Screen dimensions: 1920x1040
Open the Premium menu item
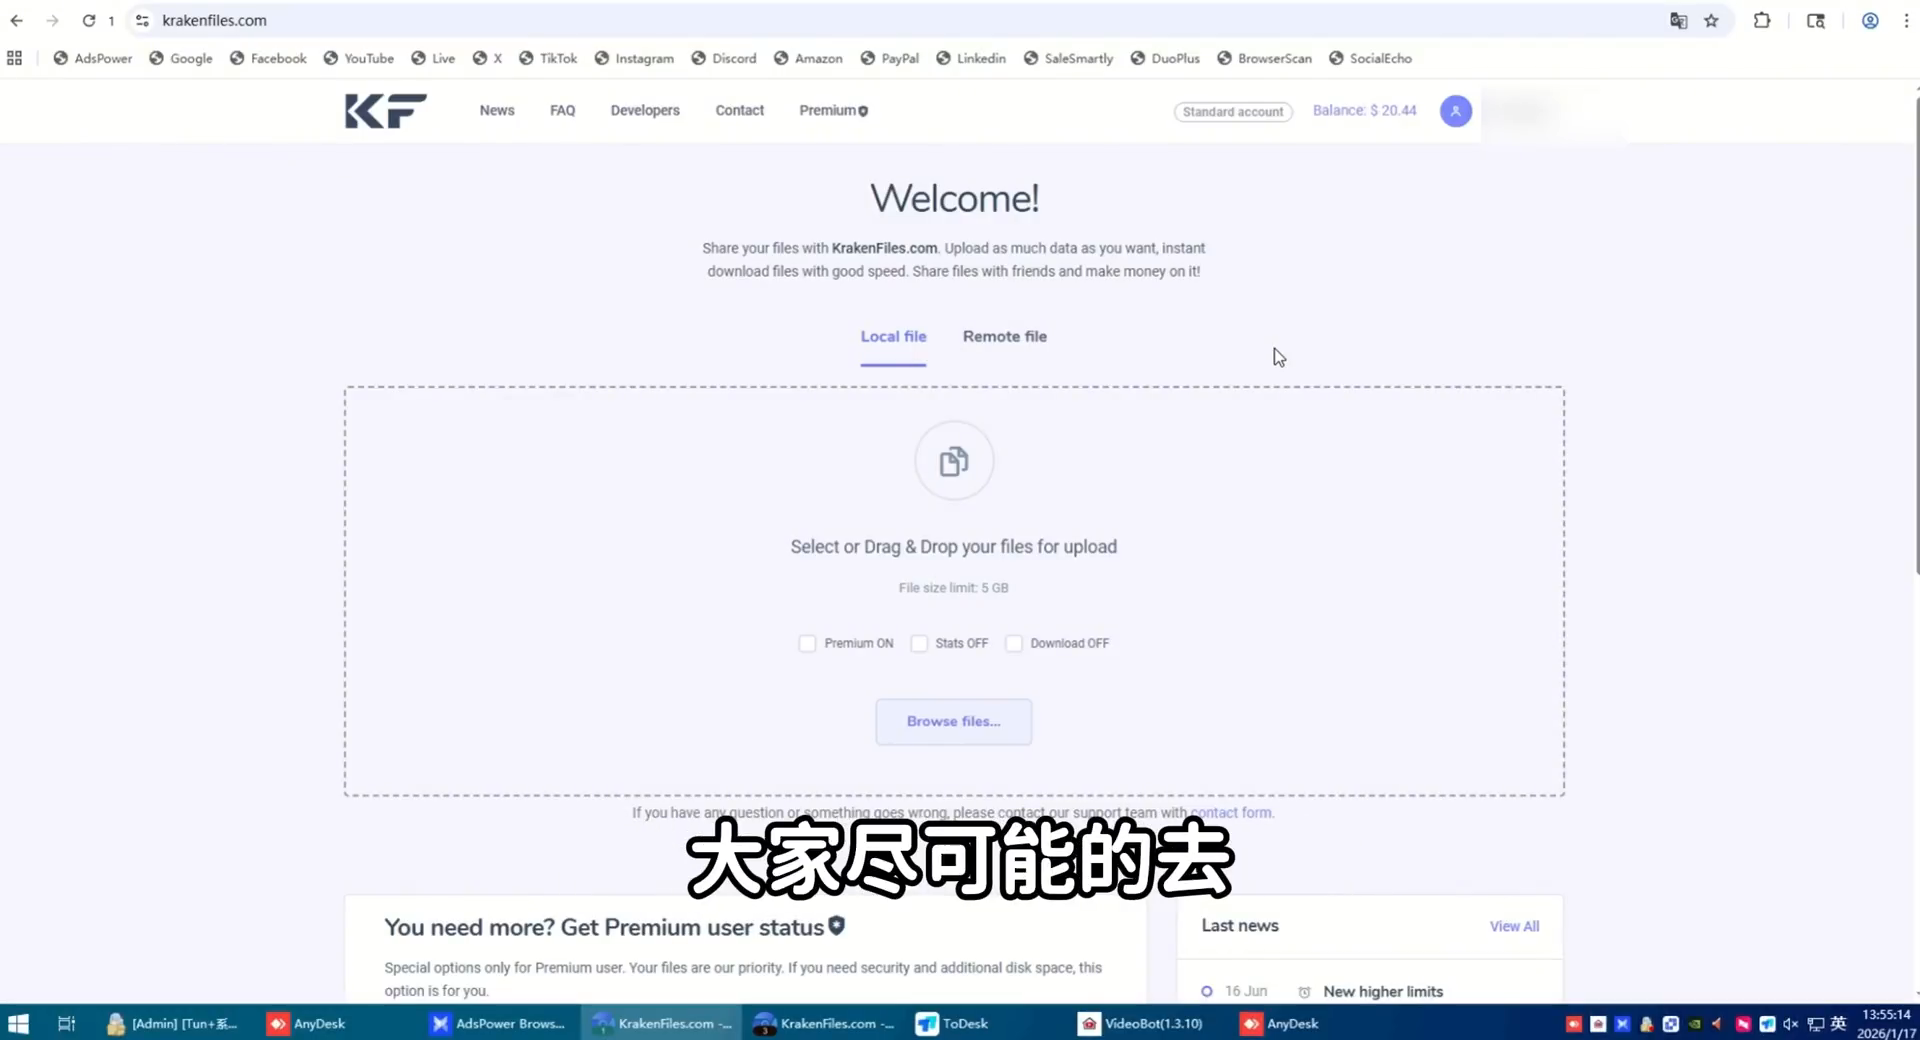click(833, 111)
